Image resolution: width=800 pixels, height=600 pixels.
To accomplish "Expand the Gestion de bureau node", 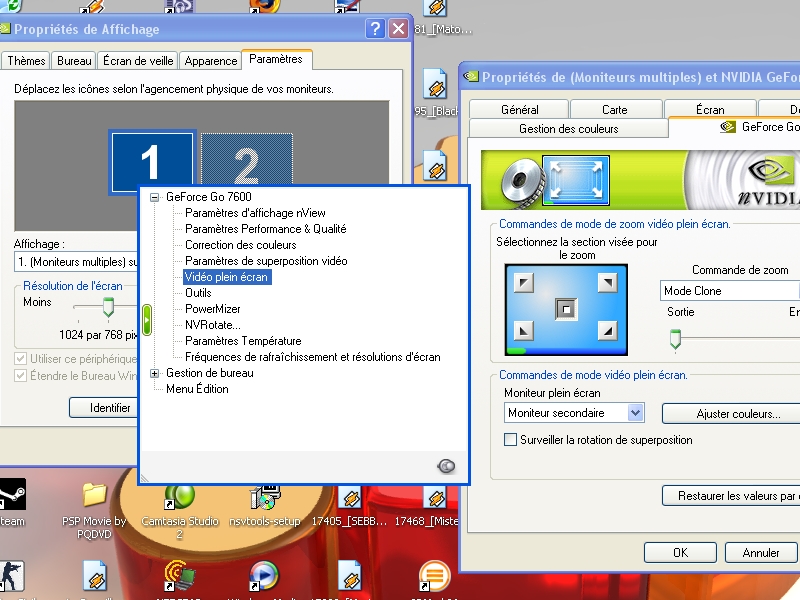I will (x=154, y=373).
